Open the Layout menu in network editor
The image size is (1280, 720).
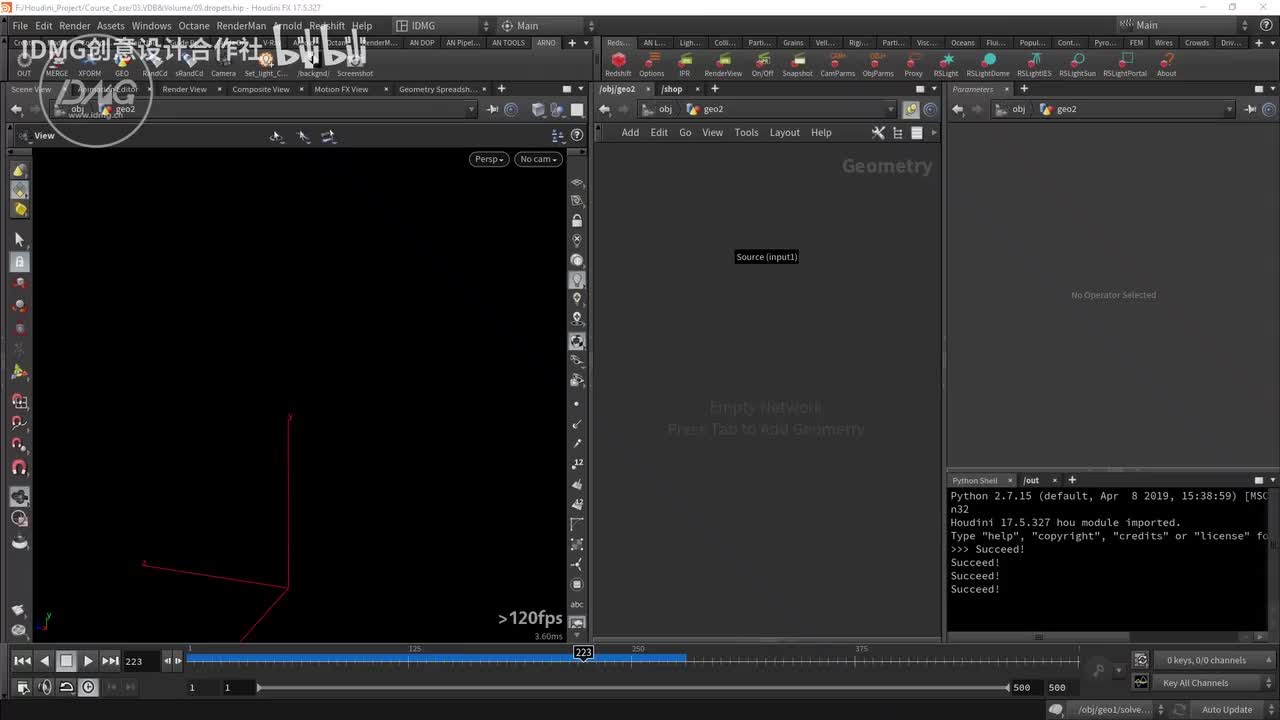784,133
